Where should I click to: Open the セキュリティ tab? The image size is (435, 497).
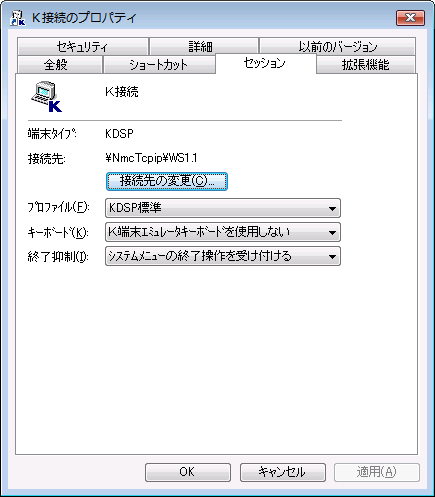point(83,47)
